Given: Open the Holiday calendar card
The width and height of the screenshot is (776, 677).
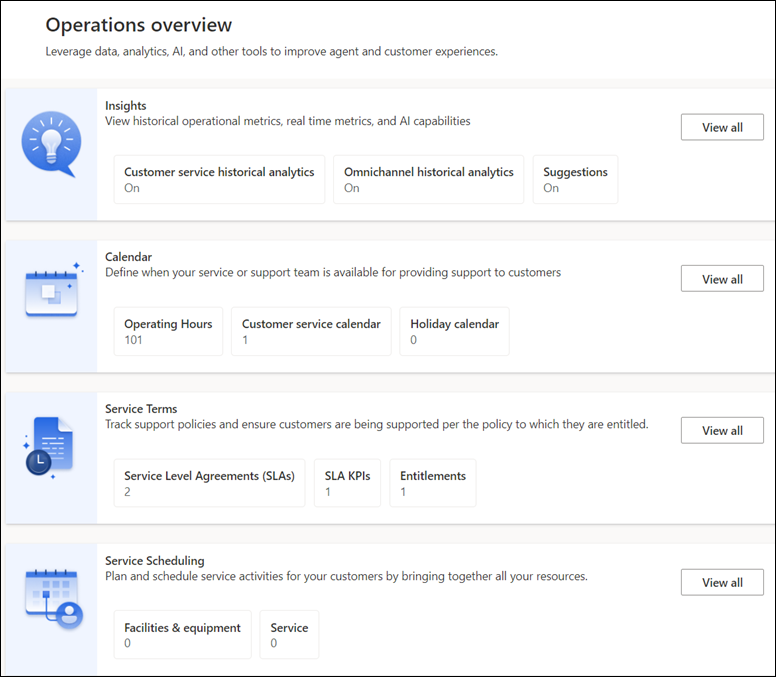Looking at the screenshot, I should click(454, 331).
